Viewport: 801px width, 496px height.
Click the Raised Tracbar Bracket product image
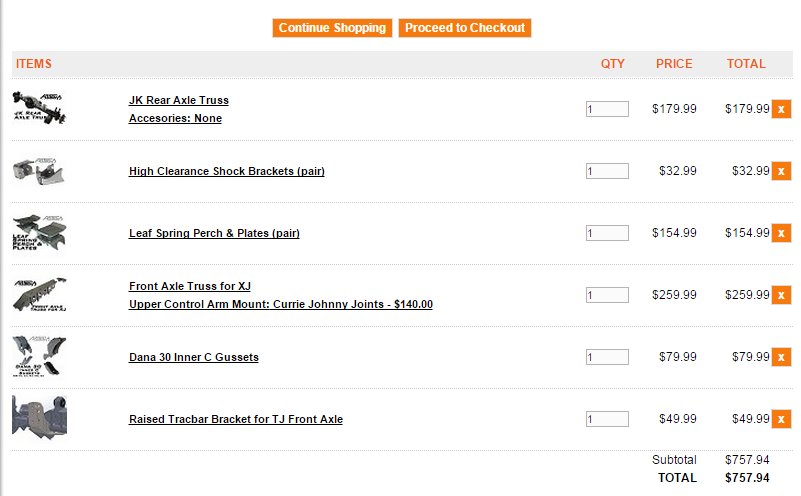pos(40,416)
